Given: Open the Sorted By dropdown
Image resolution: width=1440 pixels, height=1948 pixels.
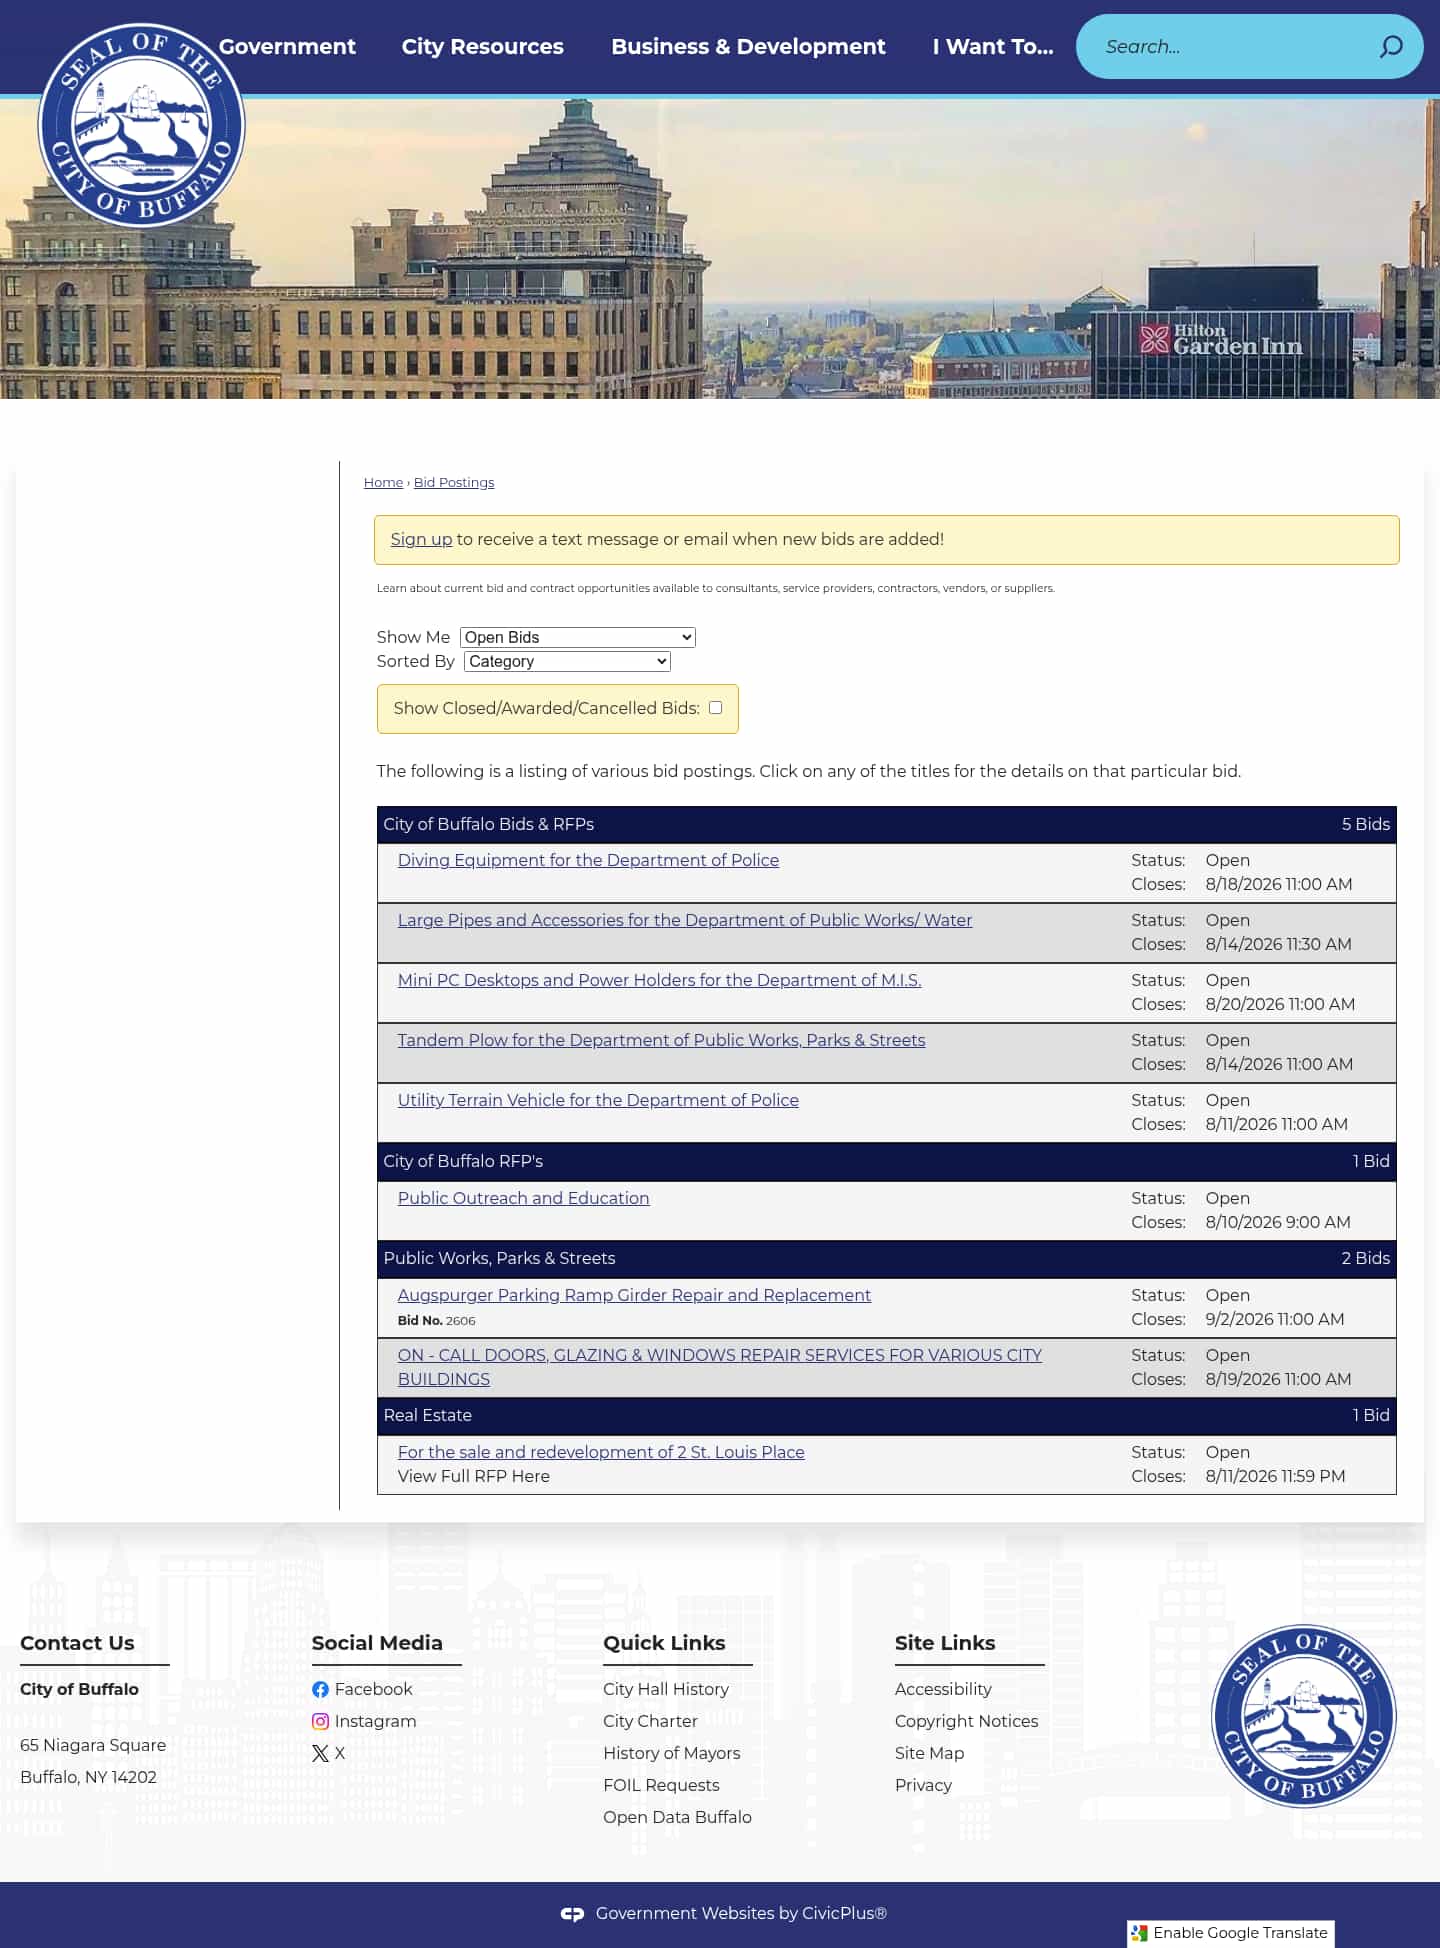Looking at the screenshot, I should pos(567,661).
